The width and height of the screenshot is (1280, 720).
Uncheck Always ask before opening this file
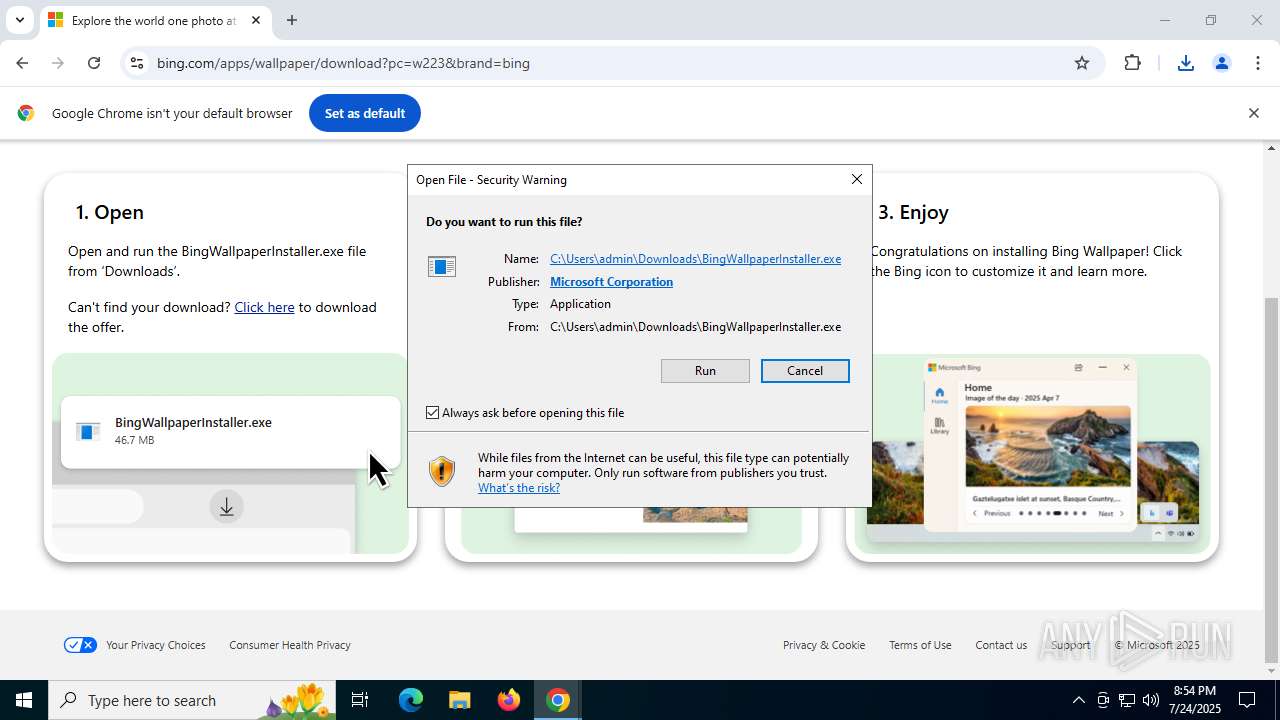point(433,412)
